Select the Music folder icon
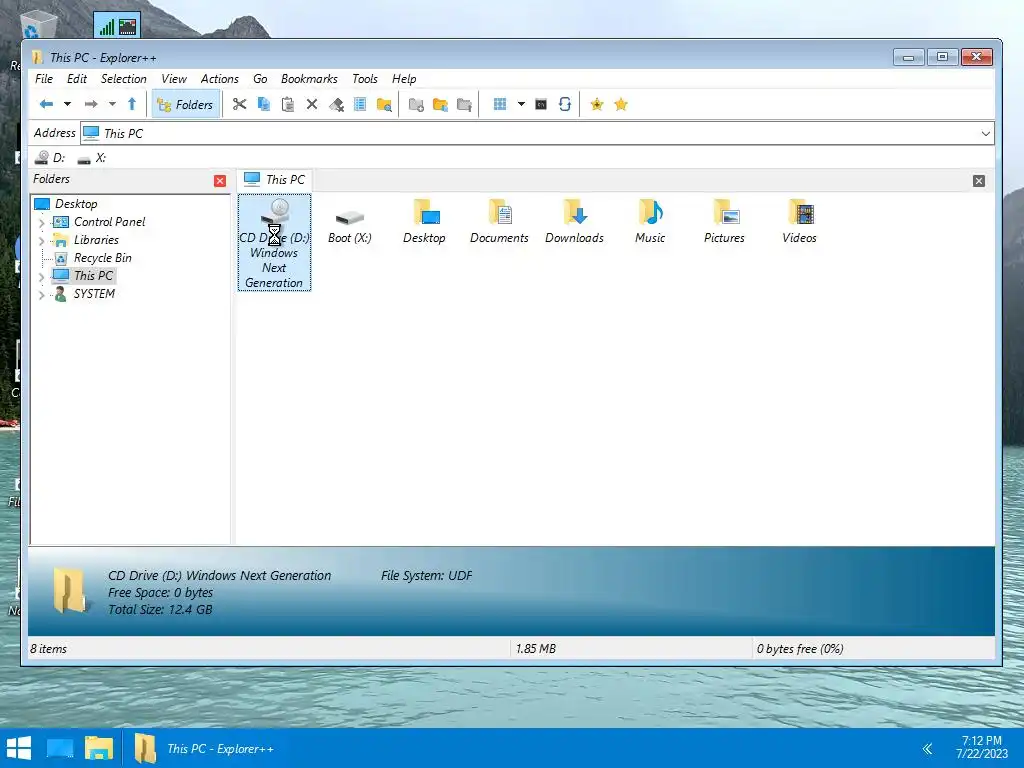This screenshot has width=1024, height=768. coord(650,221)
